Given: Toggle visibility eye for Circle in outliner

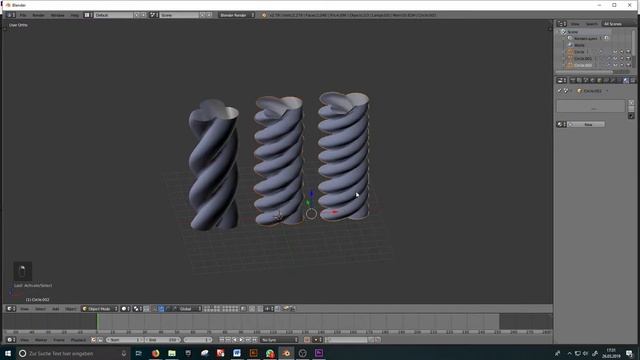Looking at the screenshot, I should pos(615,52).
